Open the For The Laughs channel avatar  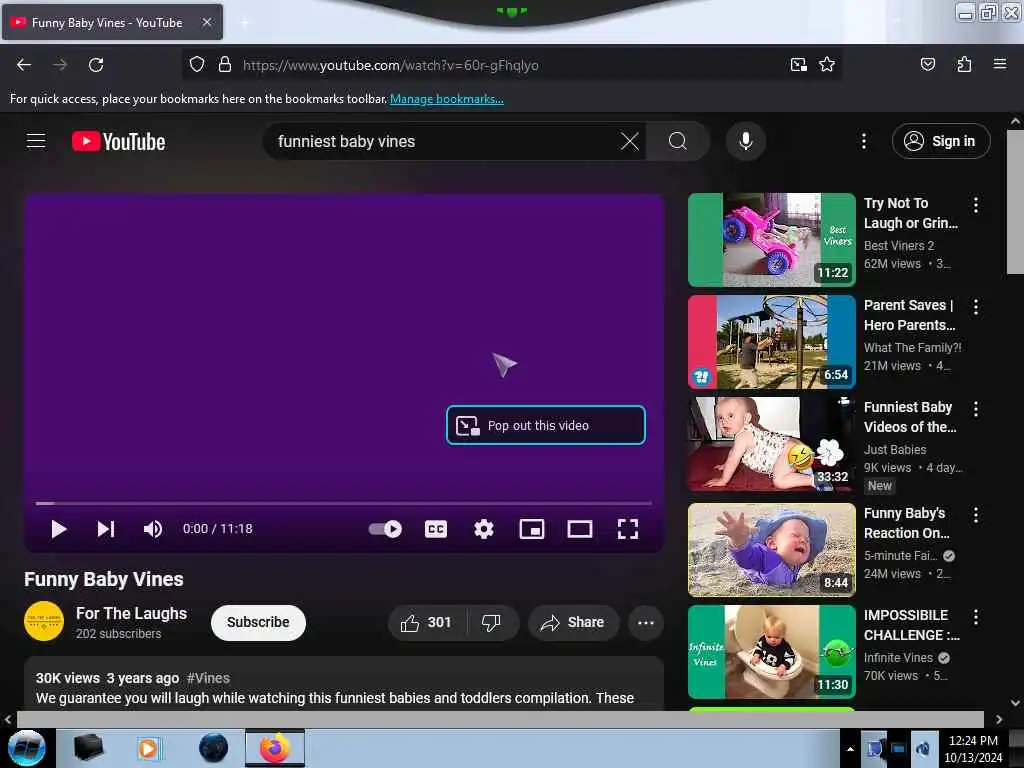tap(44, 621)
